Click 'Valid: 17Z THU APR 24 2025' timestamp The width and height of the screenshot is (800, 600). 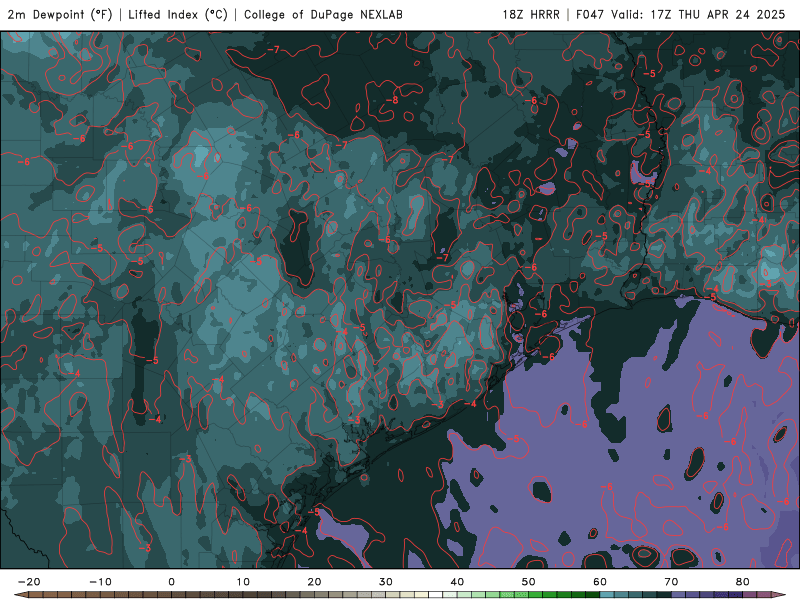[x=698, y=15]
